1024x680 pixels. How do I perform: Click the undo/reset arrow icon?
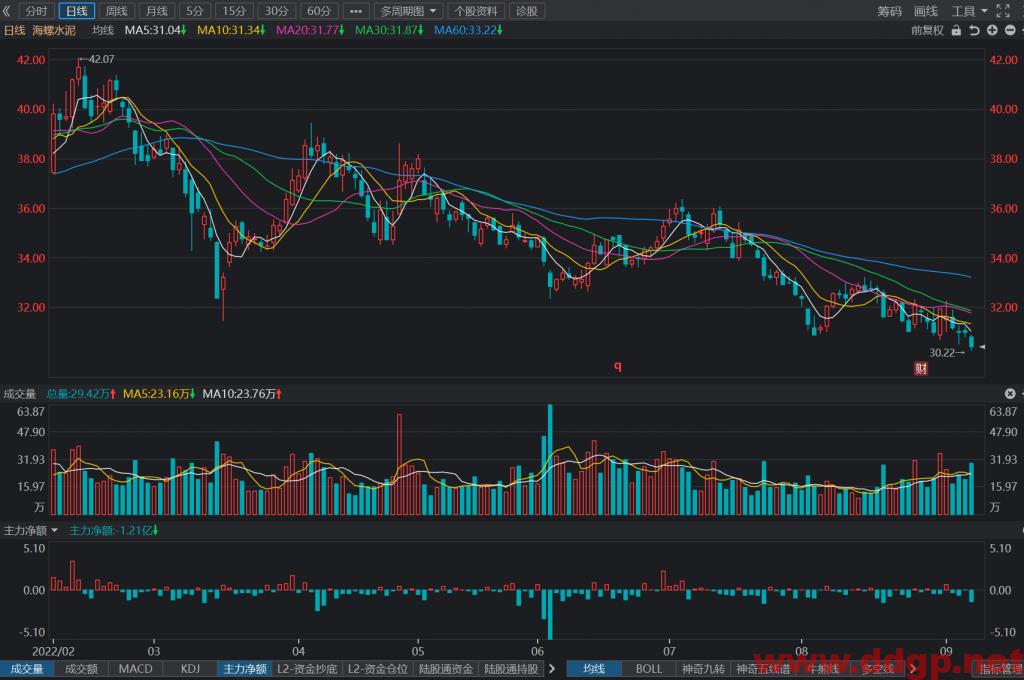coord(974,30)
